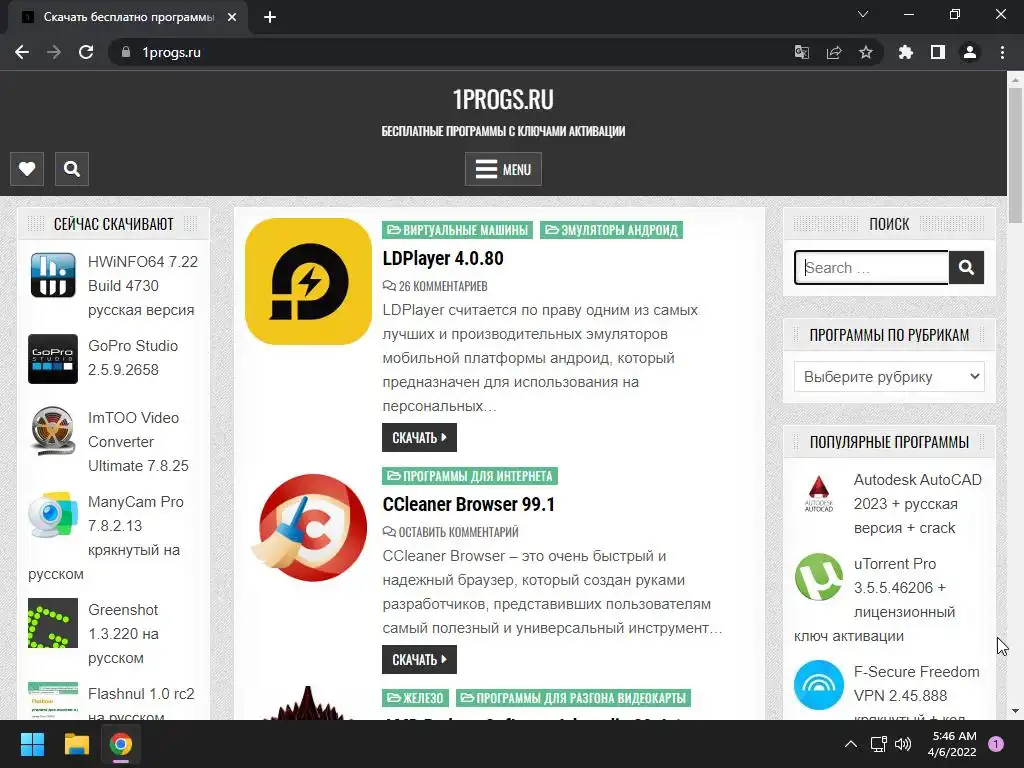Toggle the browser side panel icon
This screenshot has height=768, width=1024.
[x=937, y=52]
